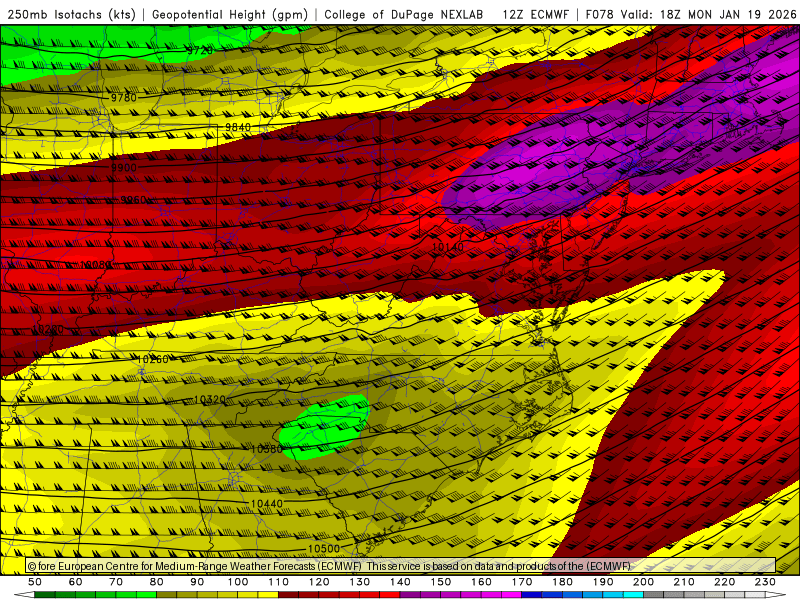Click the 10200 height contour label
Viewport: 800px width, 600px height.
point(47,330)
